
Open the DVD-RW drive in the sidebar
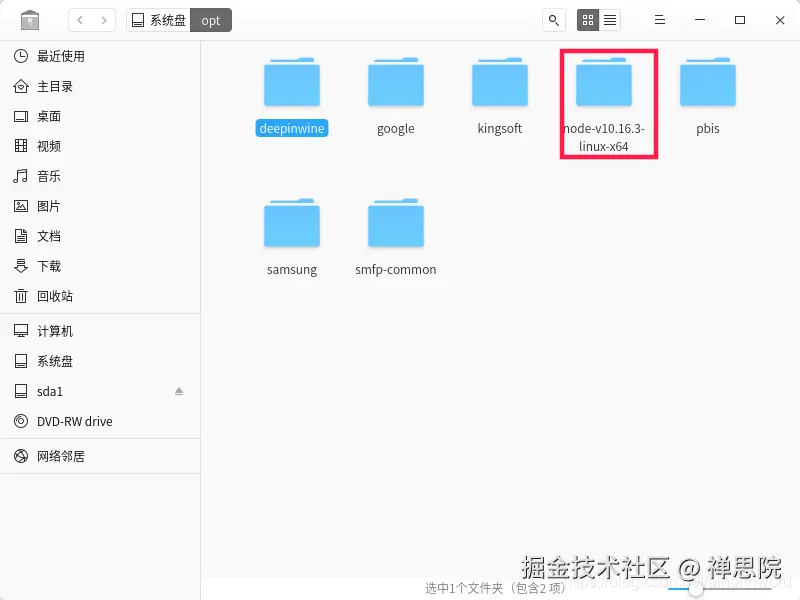tap(60, 421)
